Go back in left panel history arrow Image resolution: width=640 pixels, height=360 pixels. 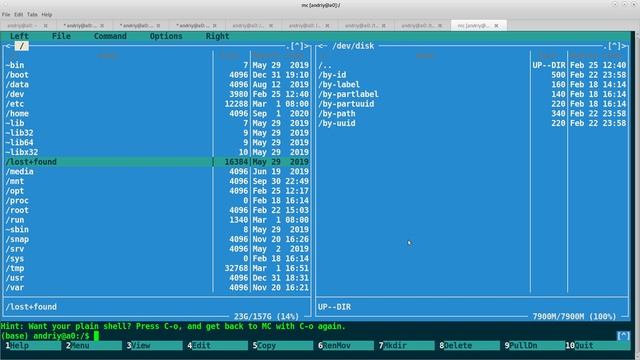click(9, 46)
